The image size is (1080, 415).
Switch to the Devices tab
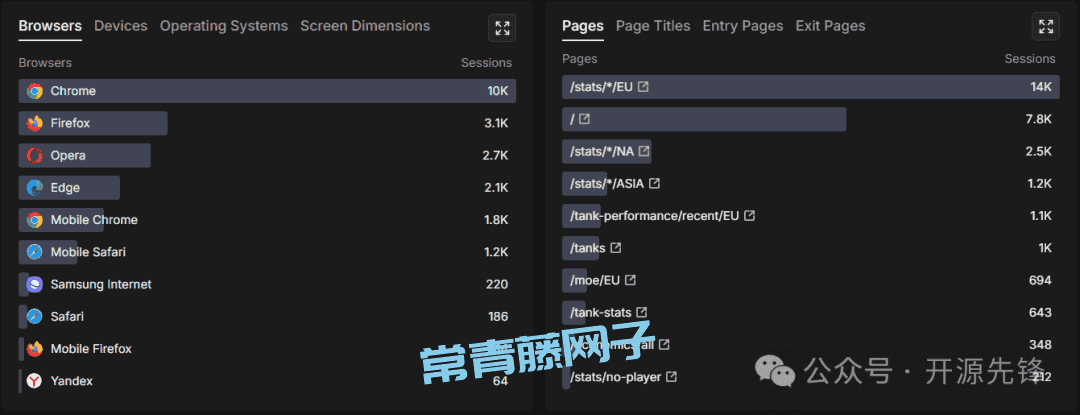pyautogui.click(x=120, y=26)
